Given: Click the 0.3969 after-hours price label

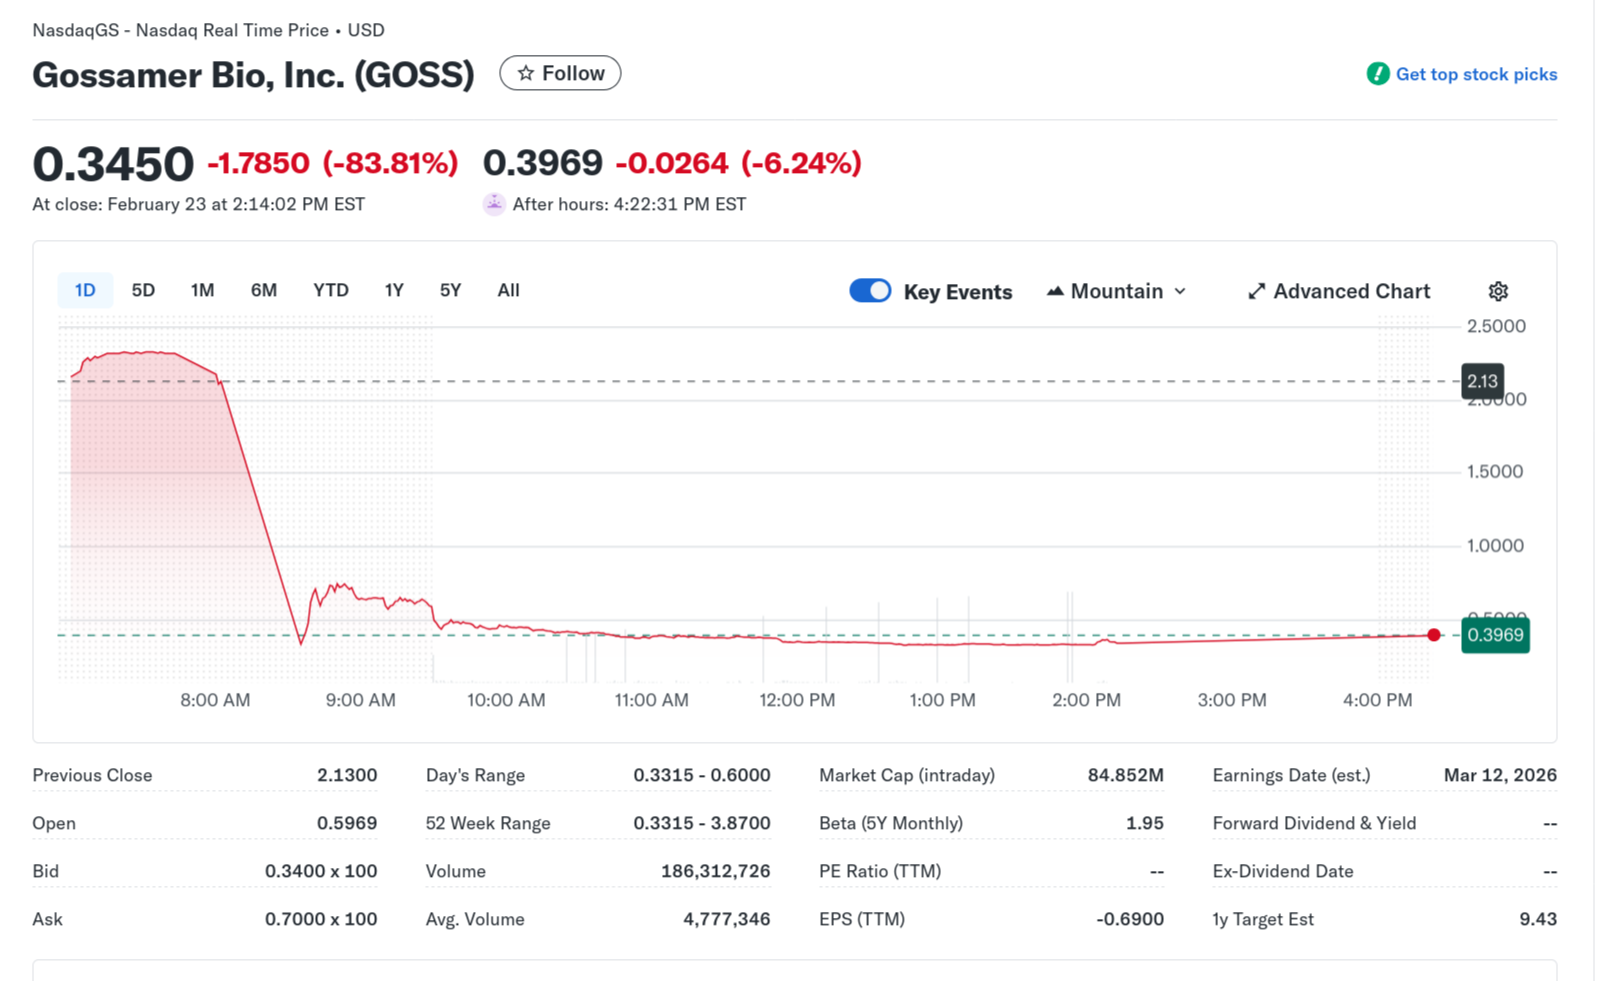Looking at the screenshot, I should click(1495, 635).
